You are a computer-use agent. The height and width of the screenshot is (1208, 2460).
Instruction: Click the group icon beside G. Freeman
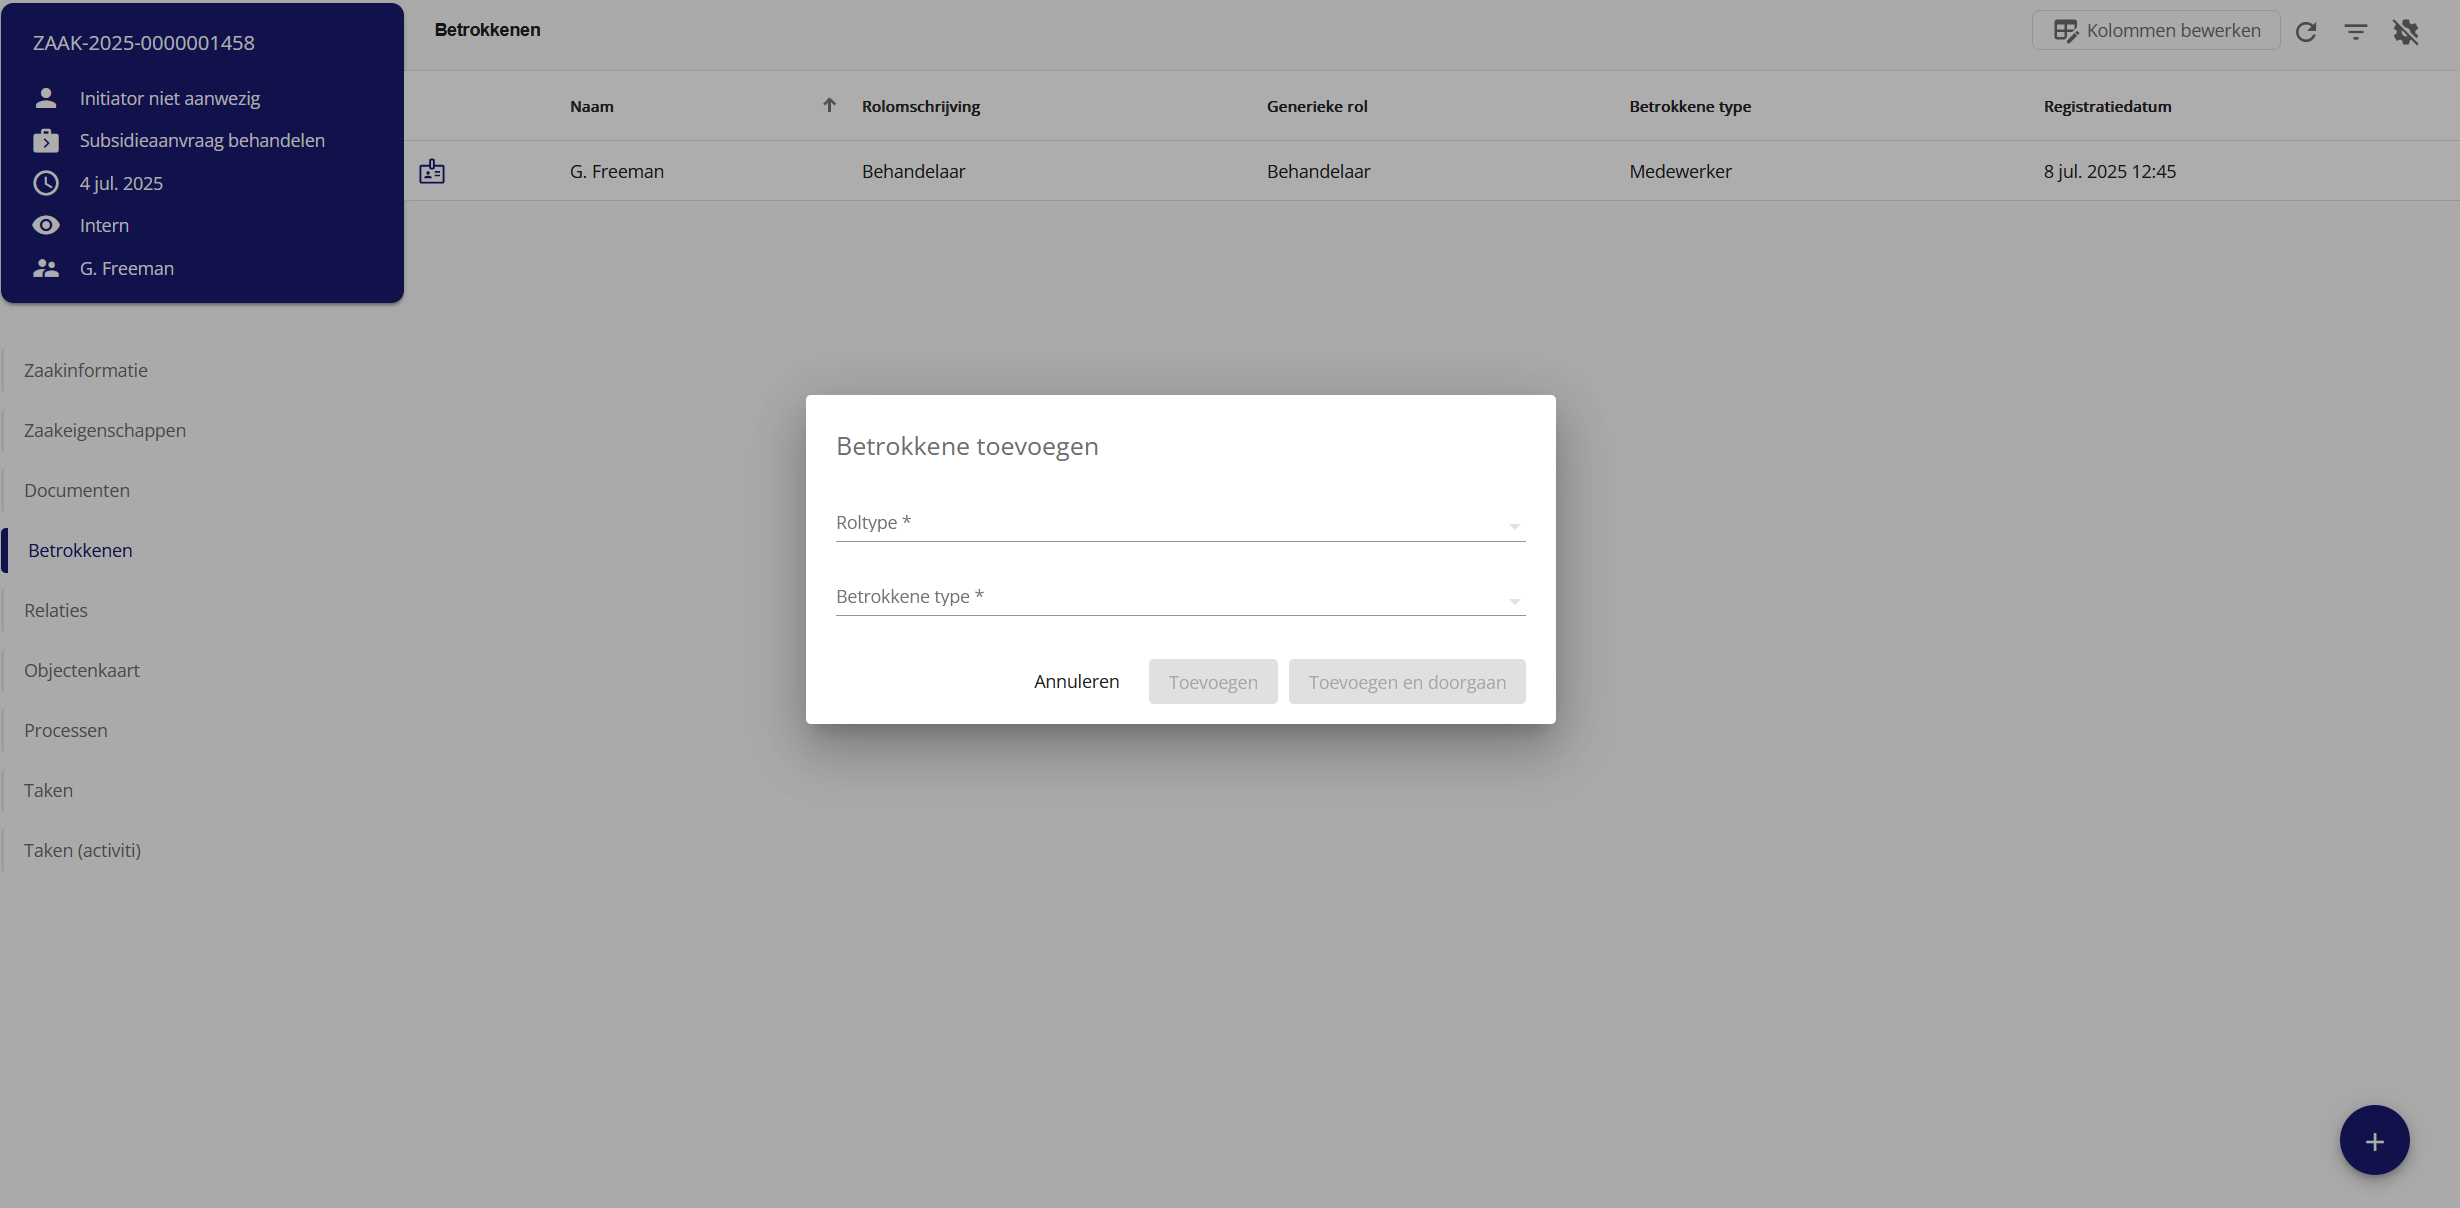pos(46,268)
